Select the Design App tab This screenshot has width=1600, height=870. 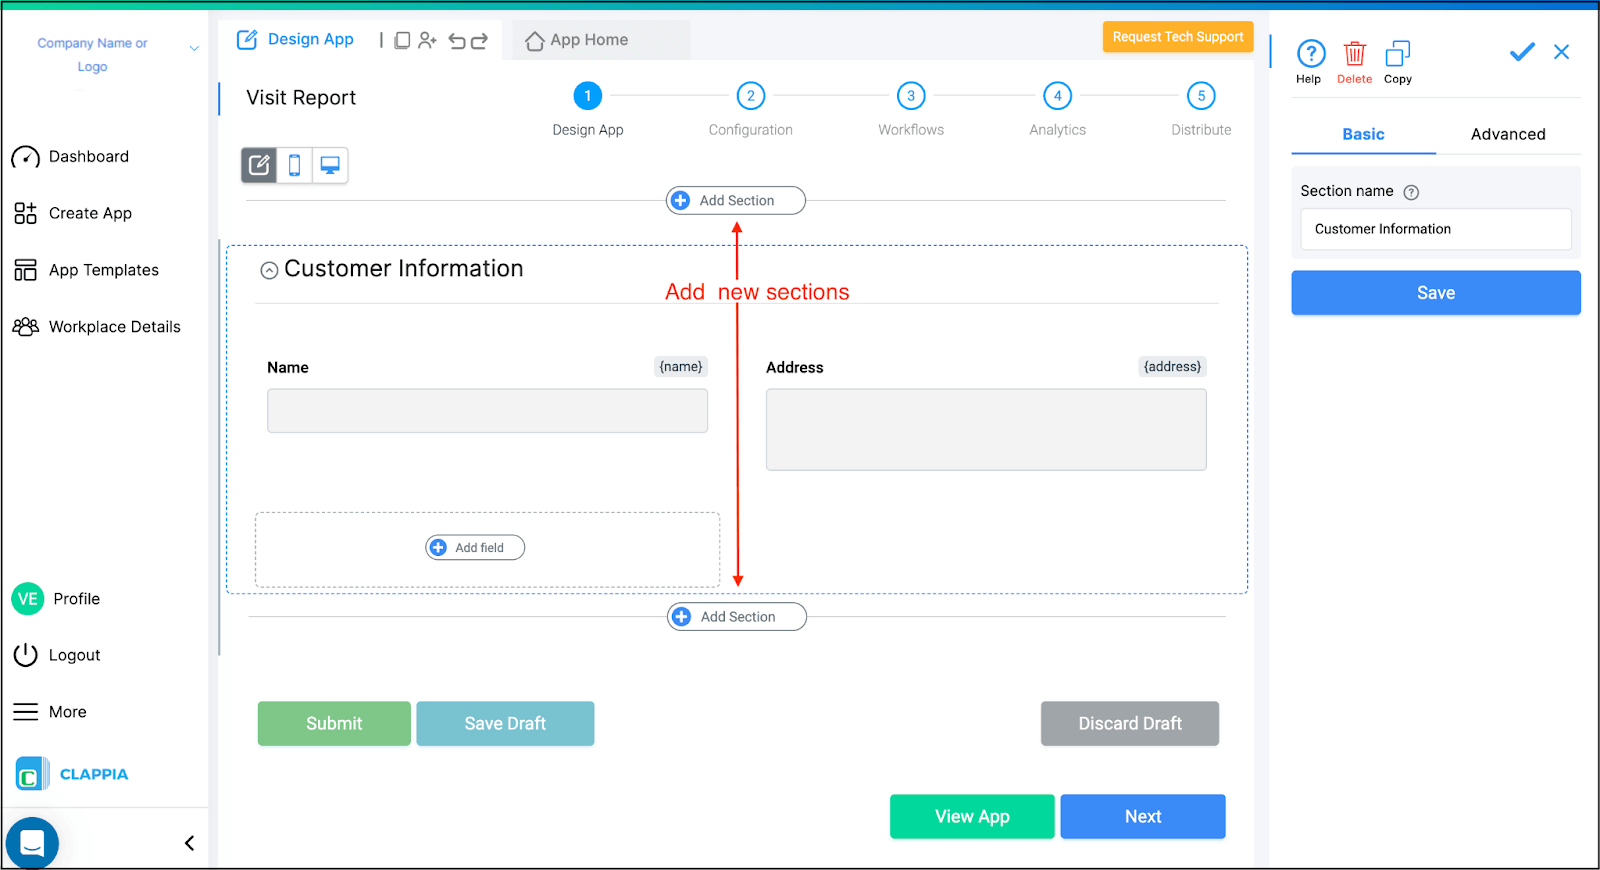(296, 40)
